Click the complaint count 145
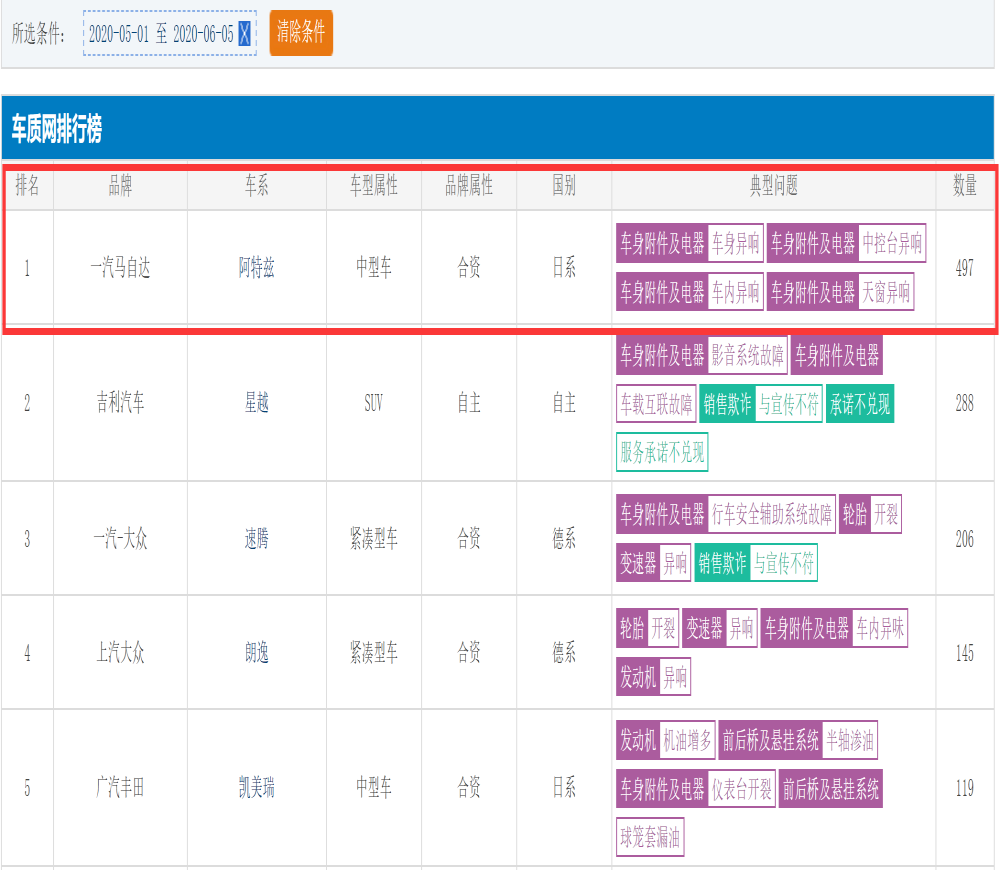The width and height of the screenshot is (1000, 870). pyautogui.click(x=964, y=652)
